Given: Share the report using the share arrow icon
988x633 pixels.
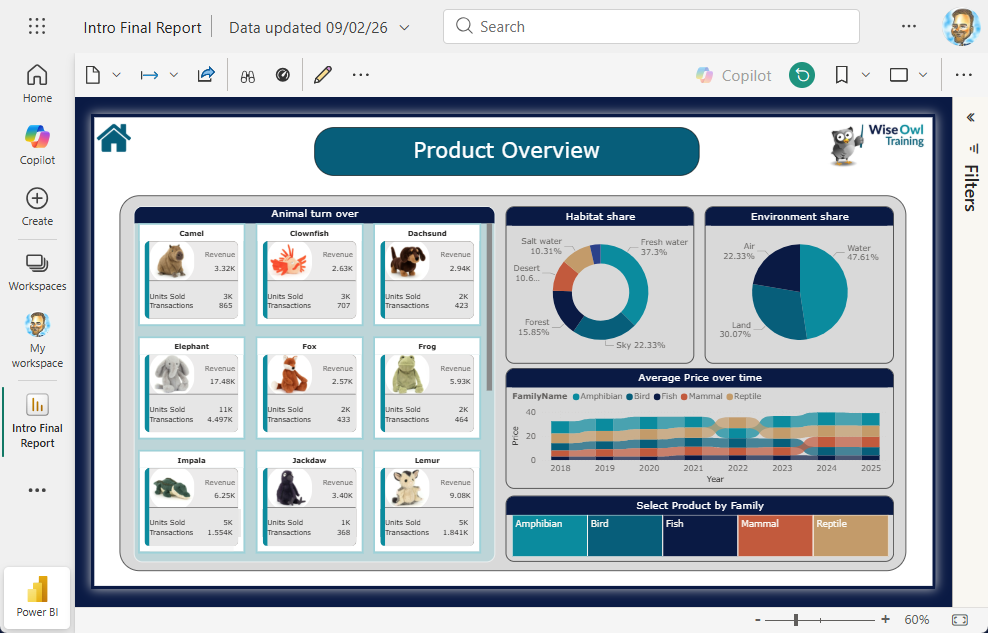Looking at the screenshot, I should click(x=206, y=74).
